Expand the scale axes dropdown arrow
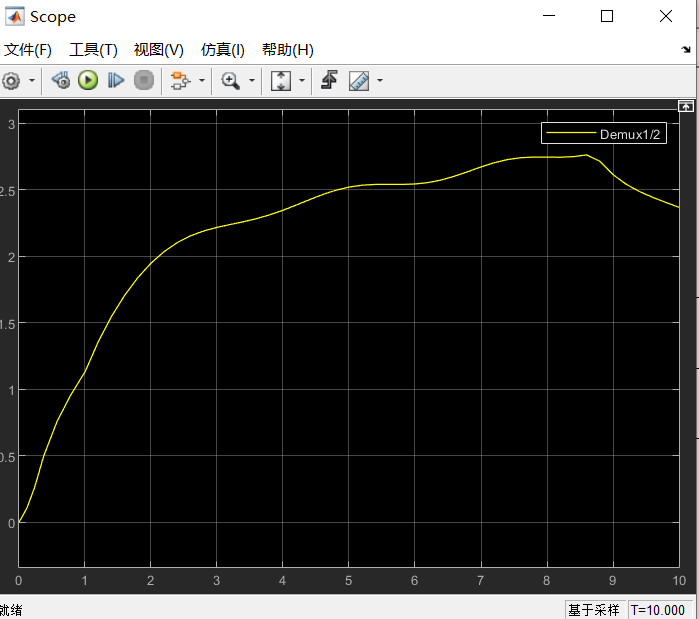Viewport: 699px width, 619px height. coord(302,81)
